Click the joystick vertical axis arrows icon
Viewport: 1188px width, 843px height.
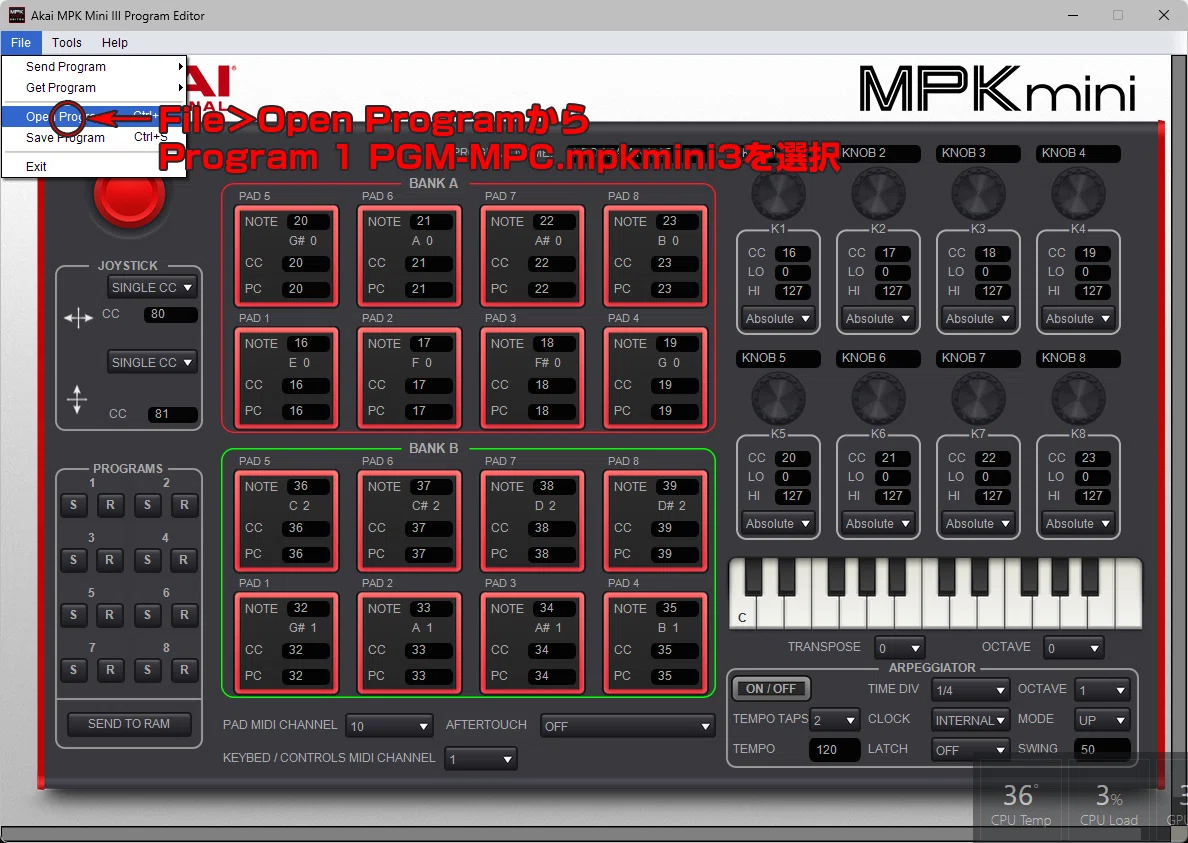point(77,399)
